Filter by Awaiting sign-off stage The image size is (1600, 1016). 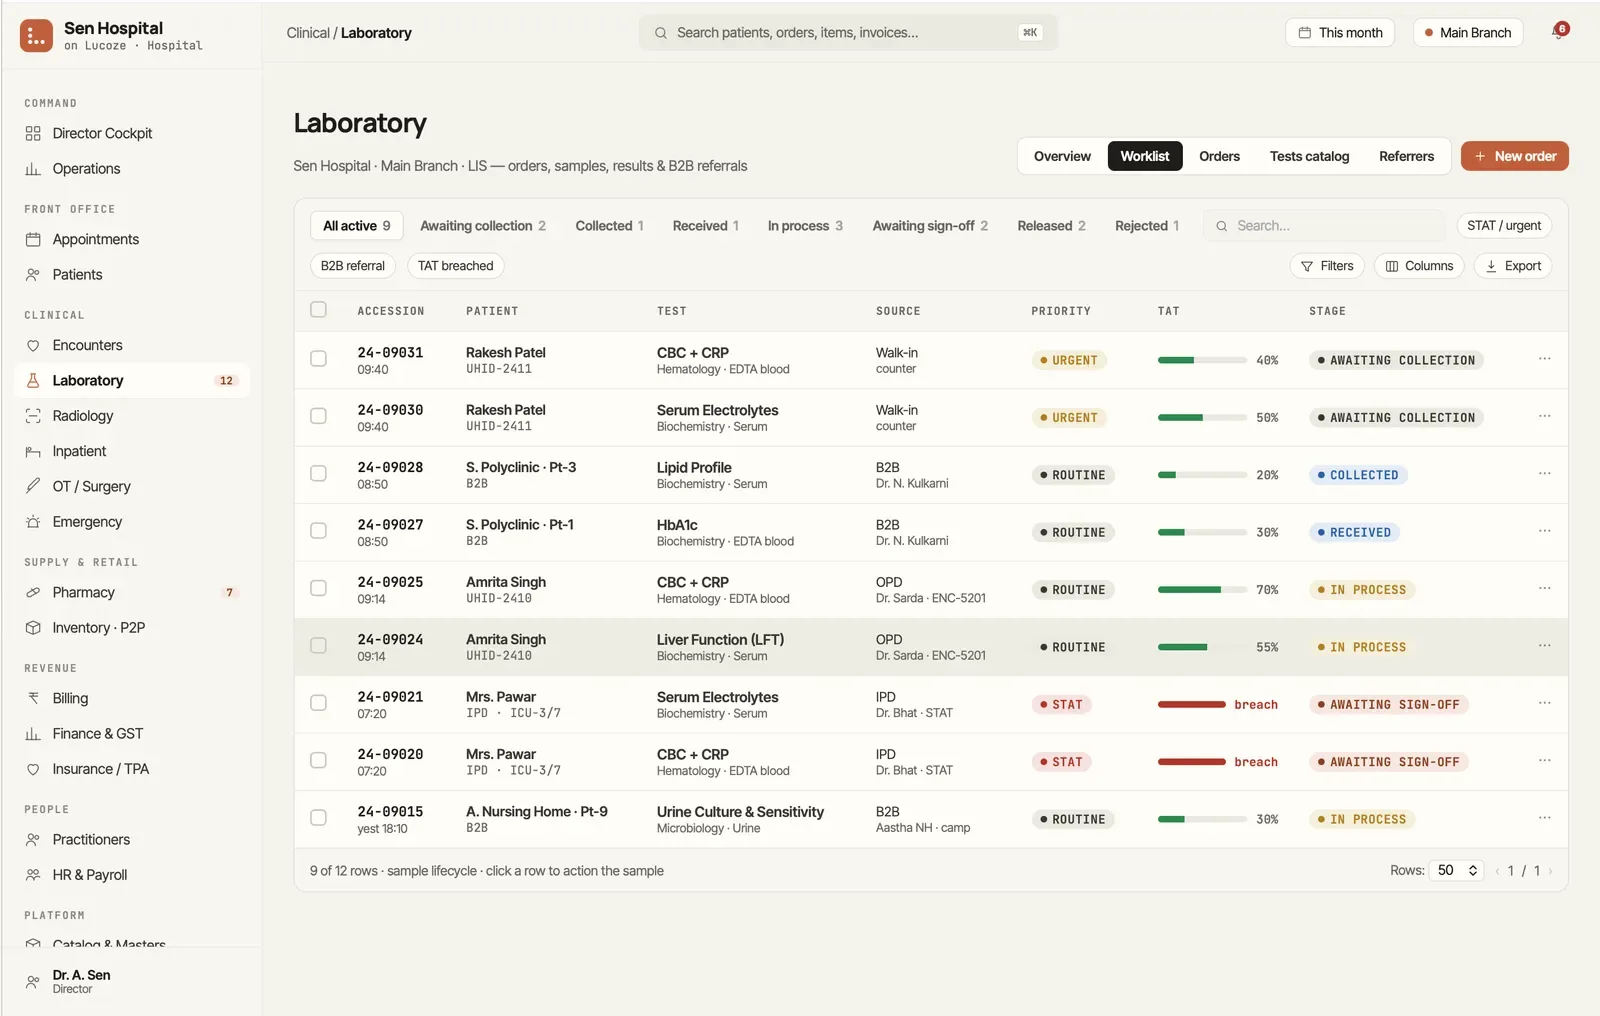(x=930, y=226)
